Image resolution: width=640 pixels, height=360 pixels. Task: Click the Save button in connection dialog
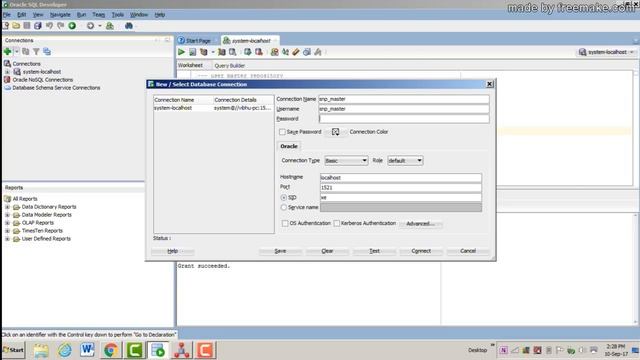[280, 251]
